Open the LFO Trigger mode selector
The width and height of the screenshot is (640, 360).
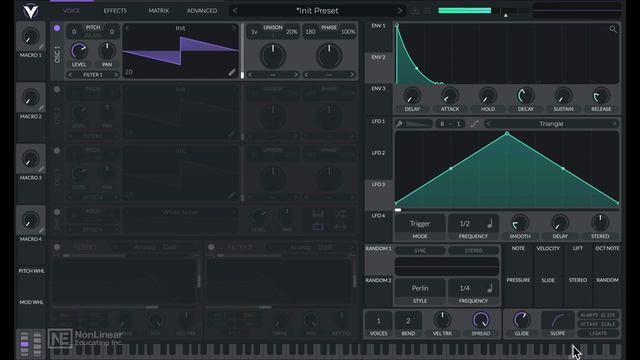coord(420,224)
